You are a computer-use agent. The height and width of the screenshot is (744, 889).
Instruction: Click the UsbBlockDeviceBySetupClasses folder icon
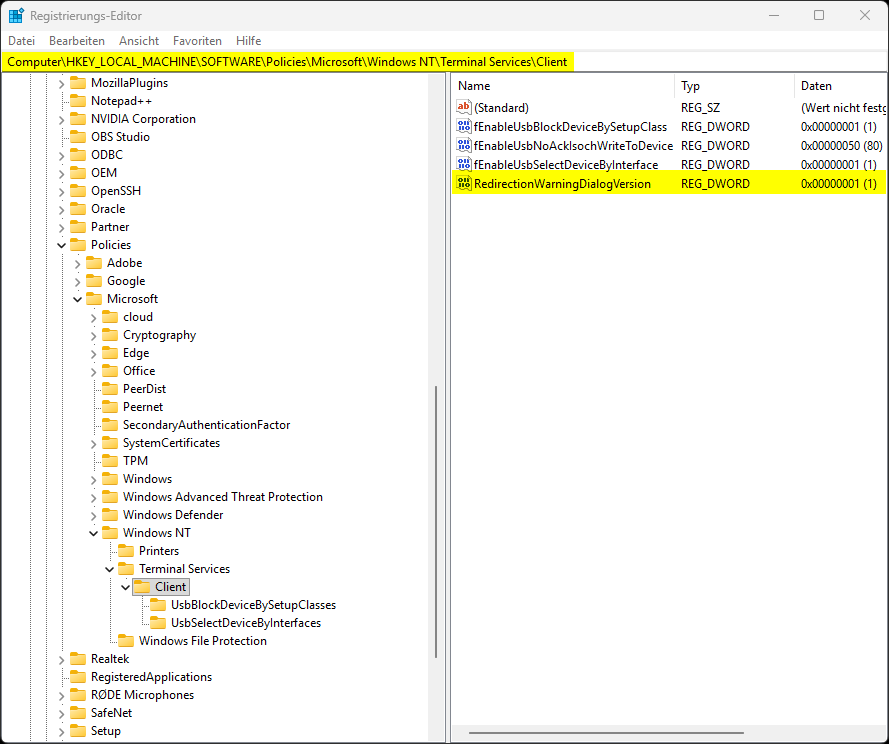[158, 605]
